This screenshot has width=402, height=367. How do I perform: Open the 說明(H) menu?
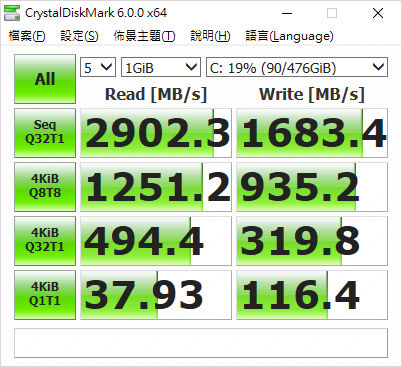pyautogui.click(x=210, y=36)
